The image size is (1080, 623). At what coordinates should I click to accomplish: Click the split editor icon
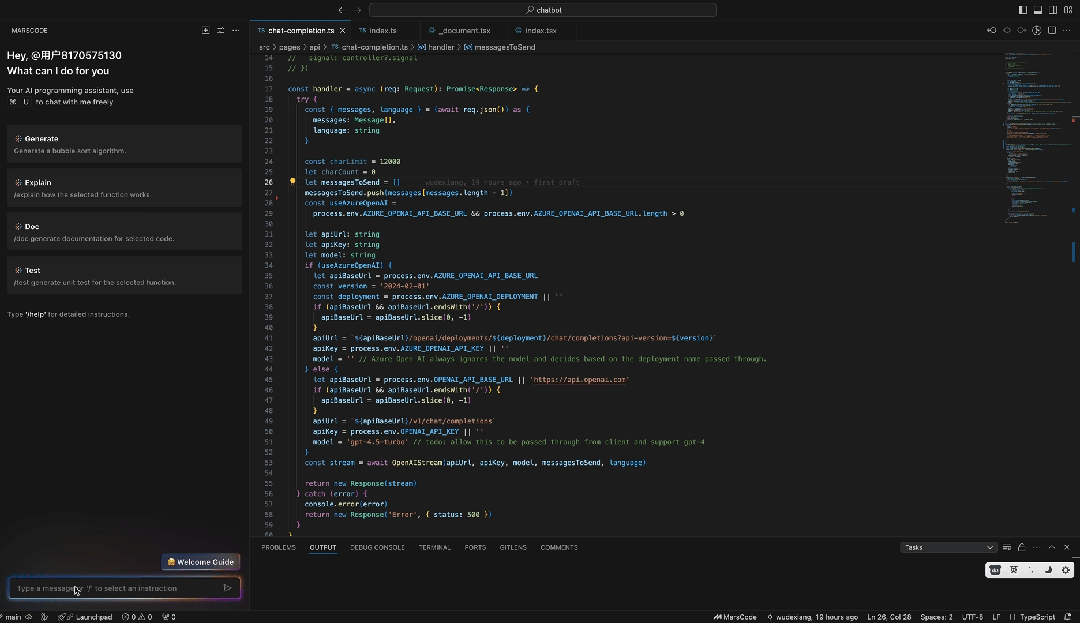pos(1052,30)
